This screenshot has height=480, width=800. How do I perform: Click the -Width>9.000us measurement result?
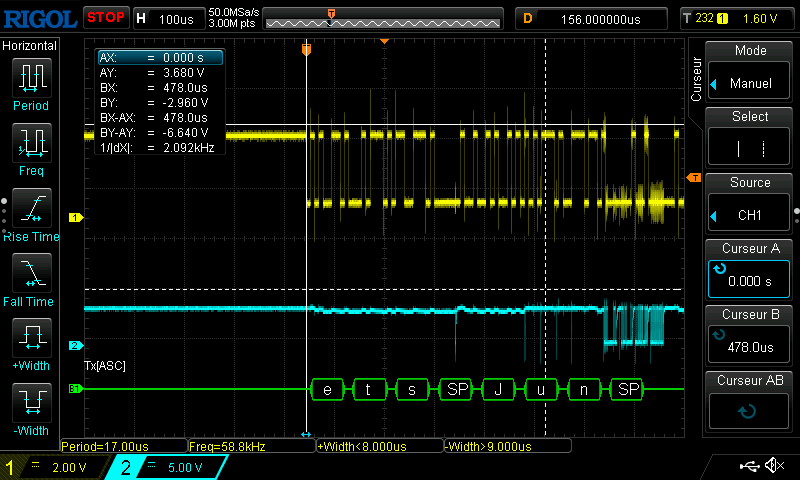(x=508, y=446)
